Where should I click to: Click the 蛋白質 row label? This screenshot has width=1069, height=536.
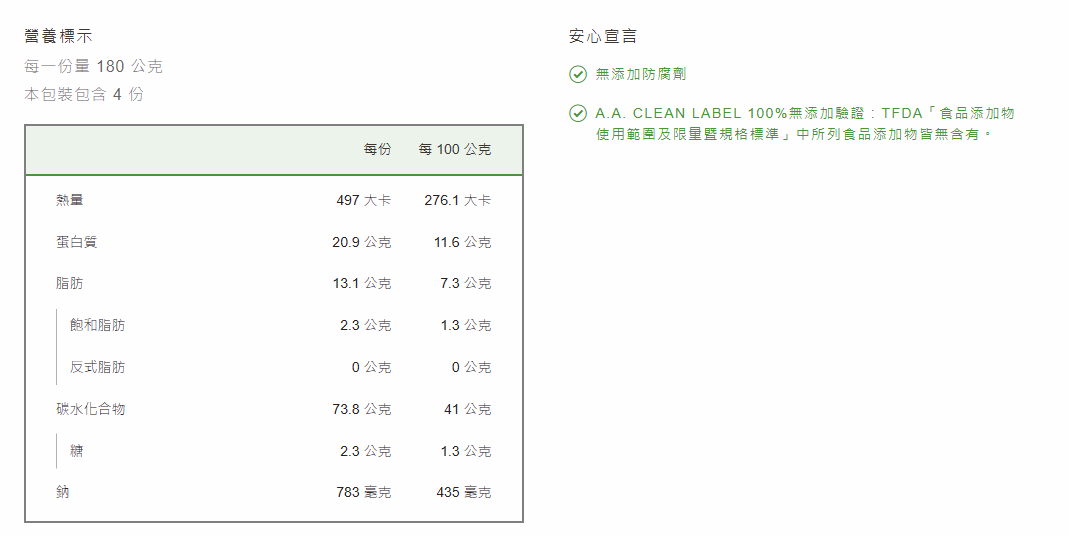pyautogui.click(x=77, y=242)
